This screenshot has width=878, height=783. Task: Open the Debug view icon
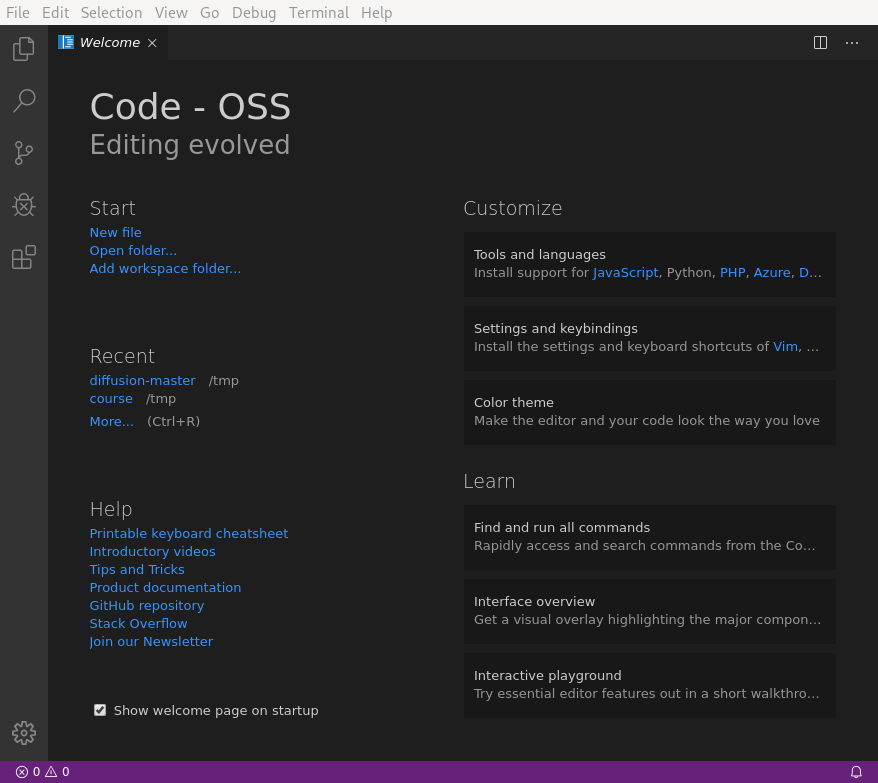(x=23, y=205)
